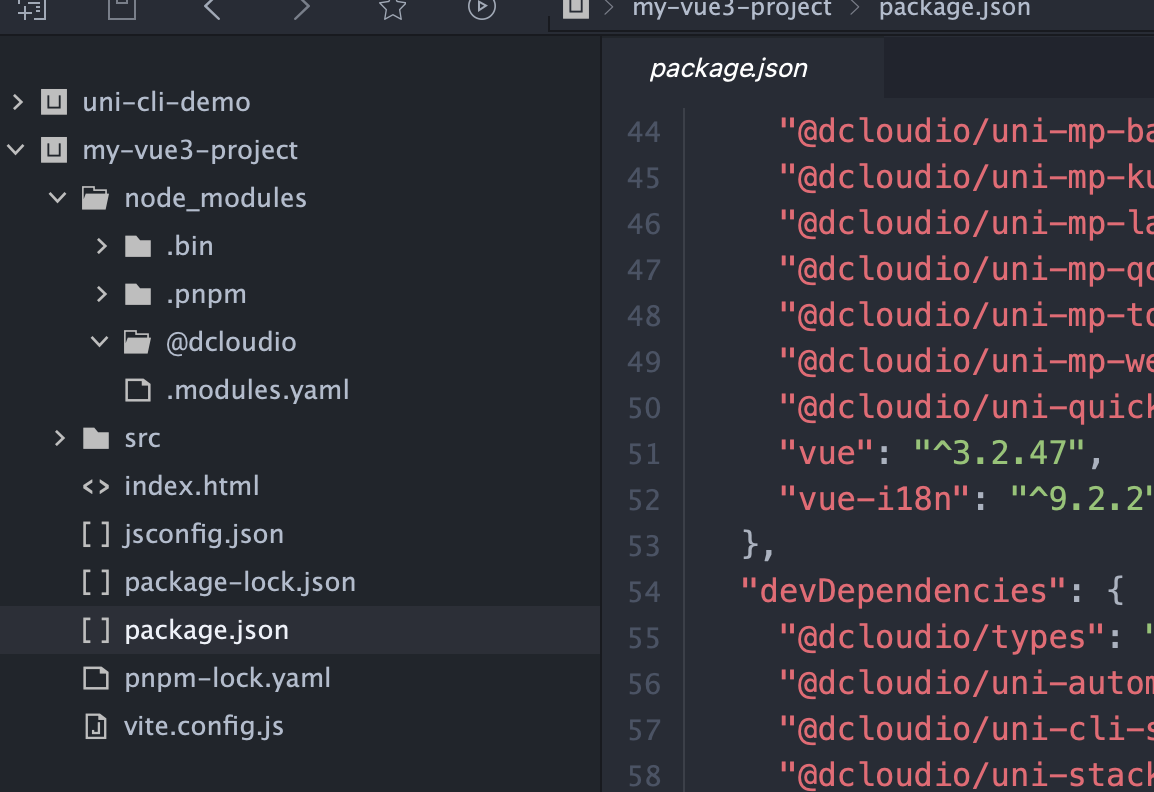
Task: Click the vite.config.js script file icon
Action: tap(96, 726)
